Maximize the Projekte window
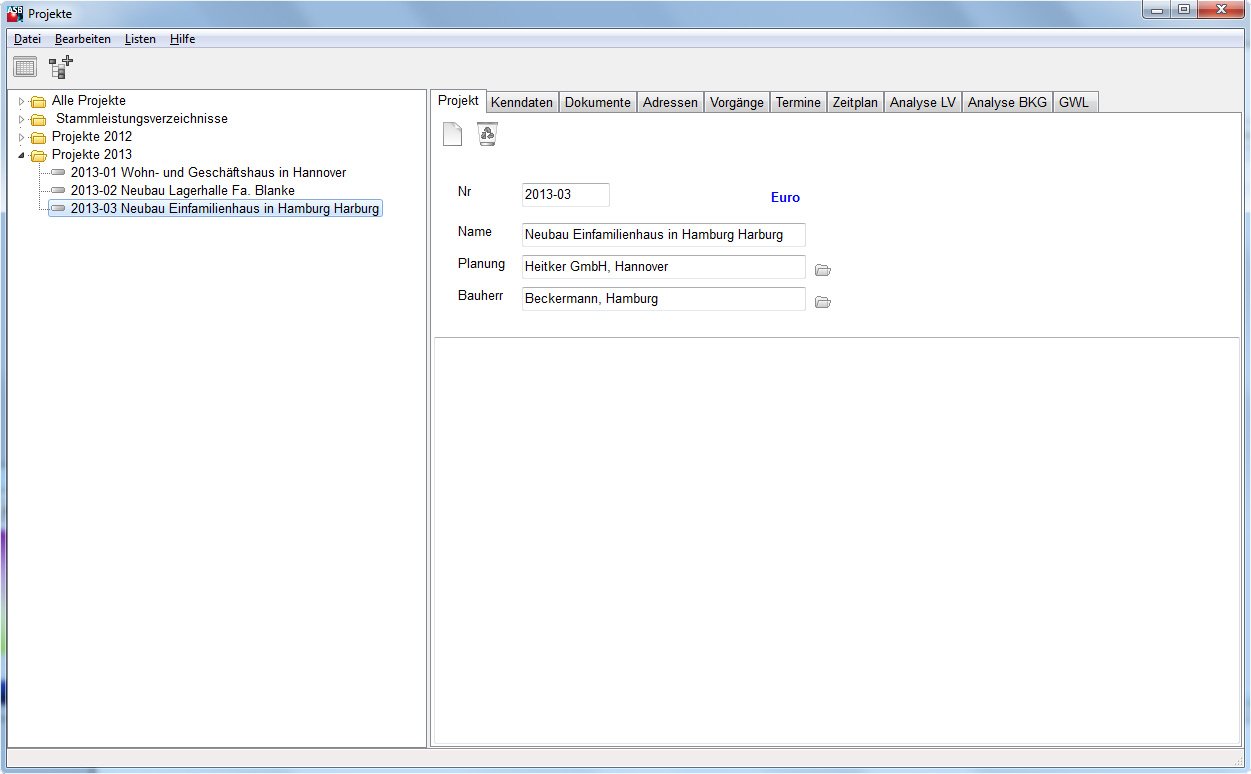 point(1183,10)
